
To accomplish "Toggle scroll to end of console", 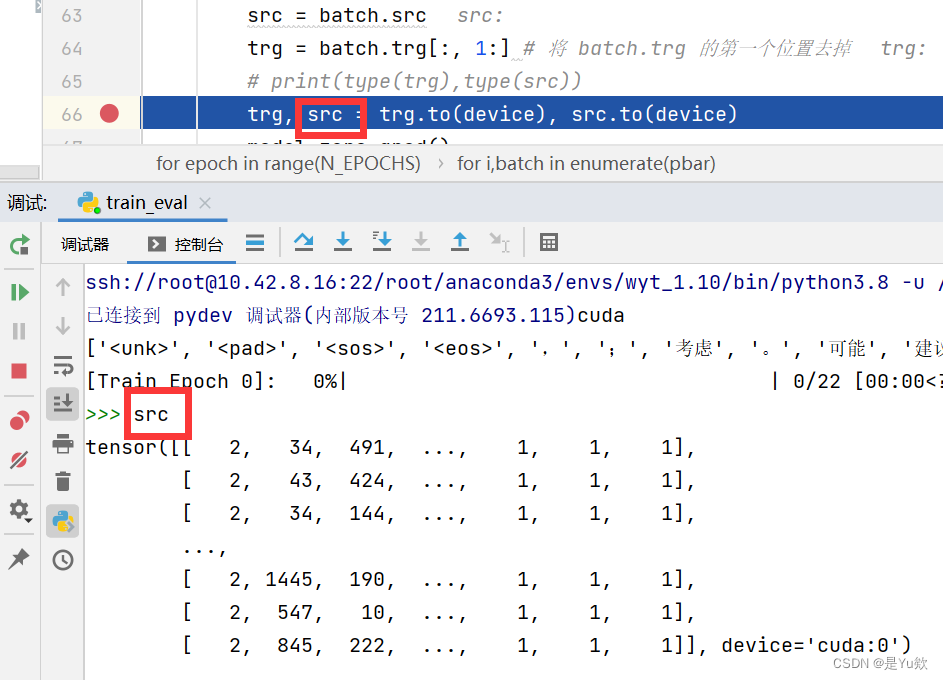I will pos(63,403).
